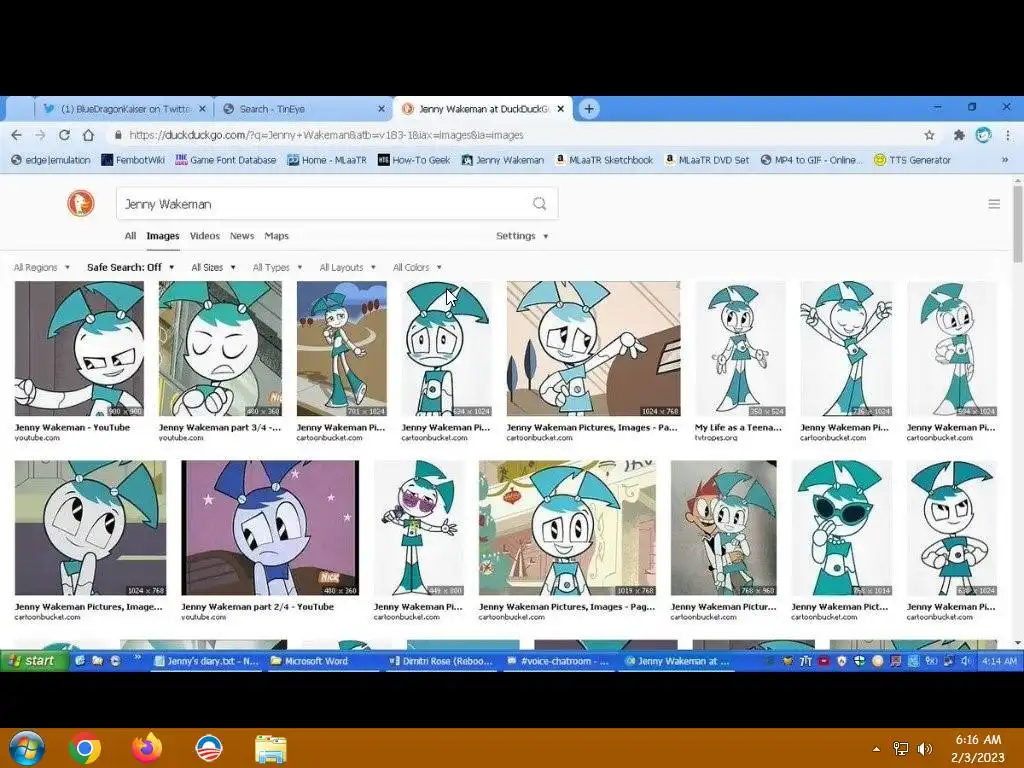Viewport: 1024px width, 768px height.
Task: Show hidden tray icons arrow
Action: (876, 749)
